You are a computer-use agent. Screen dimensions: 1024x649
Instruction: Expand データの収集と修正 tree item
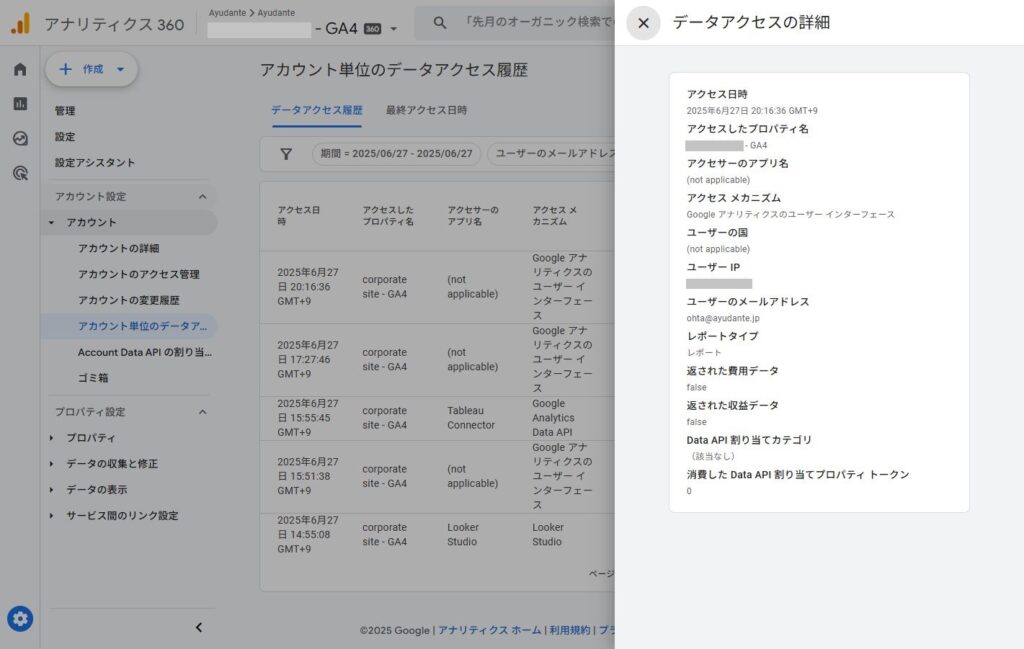tap(52, 464)
